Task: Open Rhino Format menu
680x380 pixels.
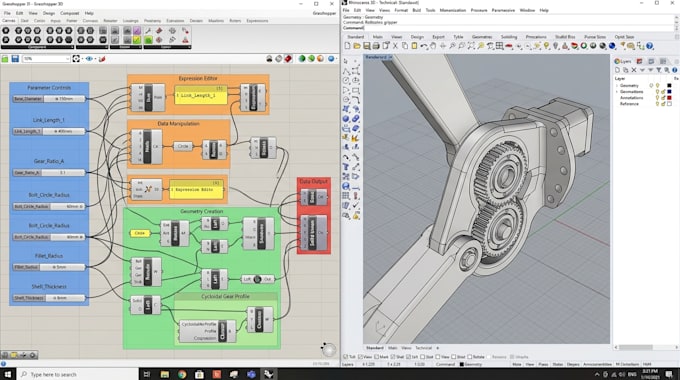Action: [401, 10]
